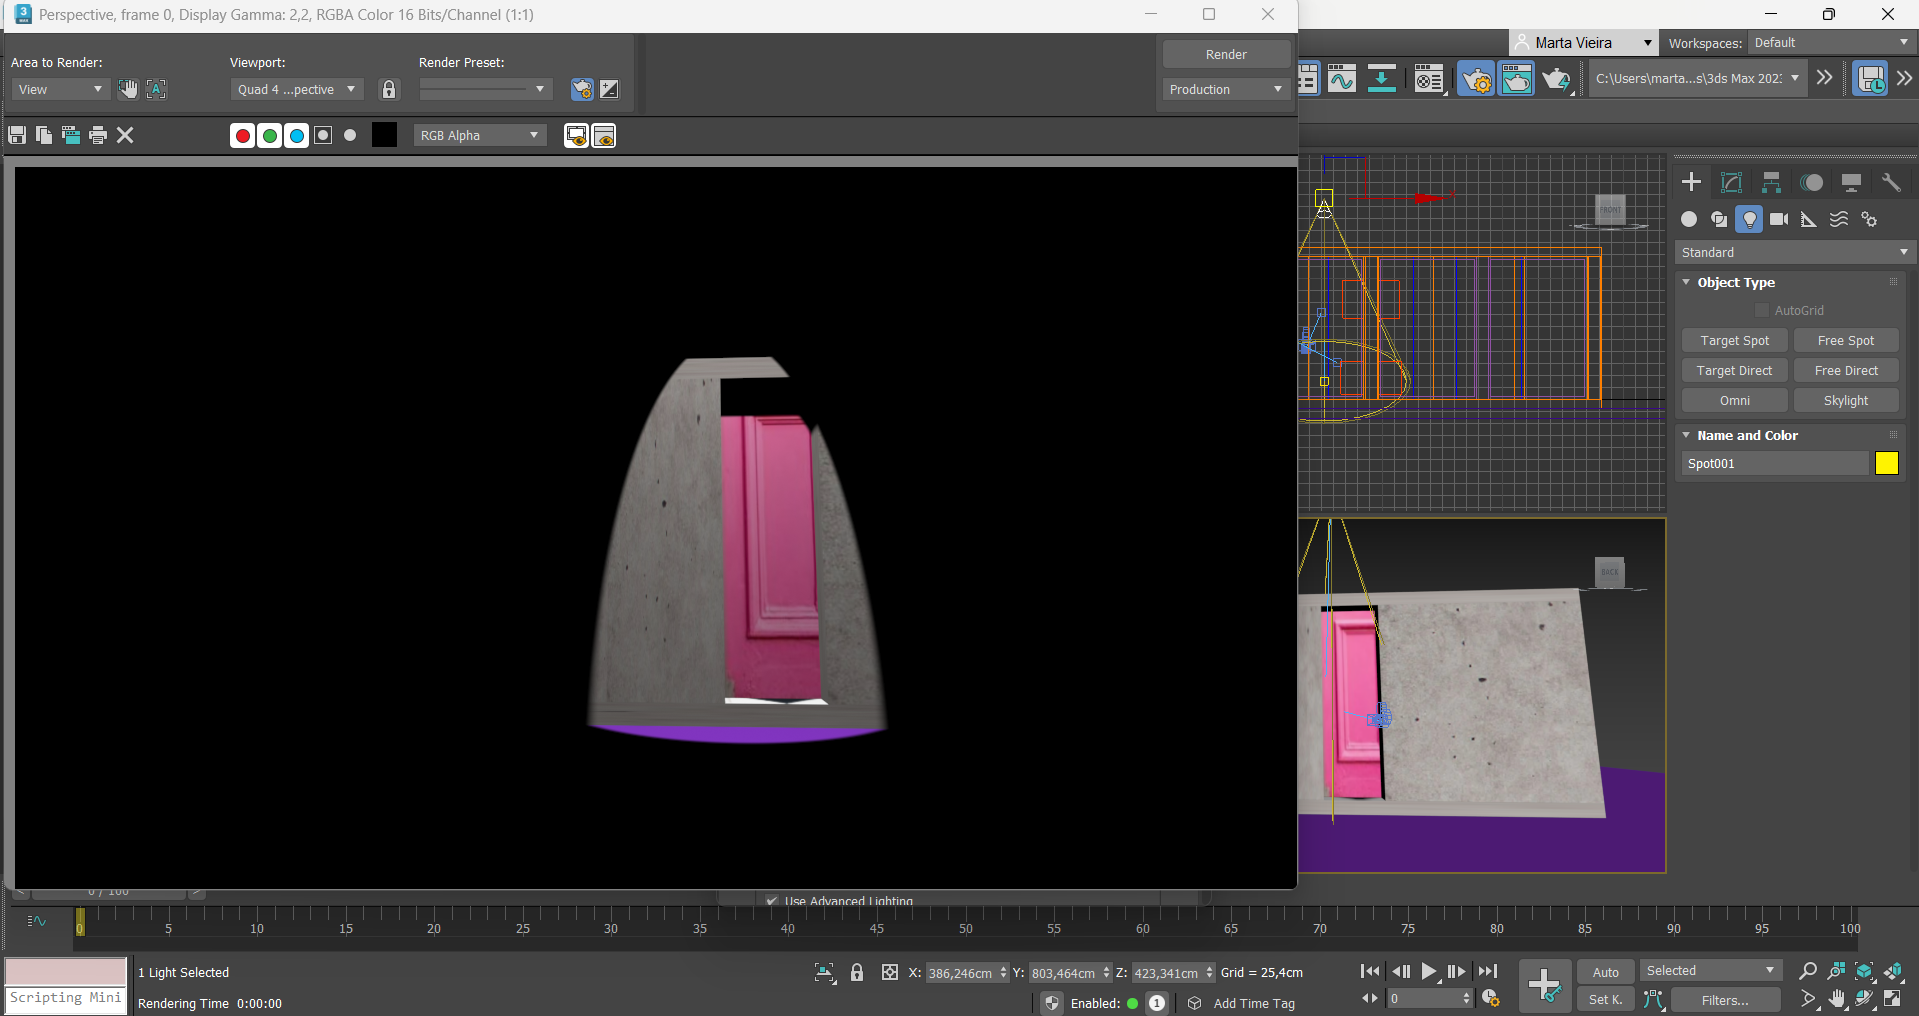Open Render Setup teapot icon in render window

pos(581,90)
